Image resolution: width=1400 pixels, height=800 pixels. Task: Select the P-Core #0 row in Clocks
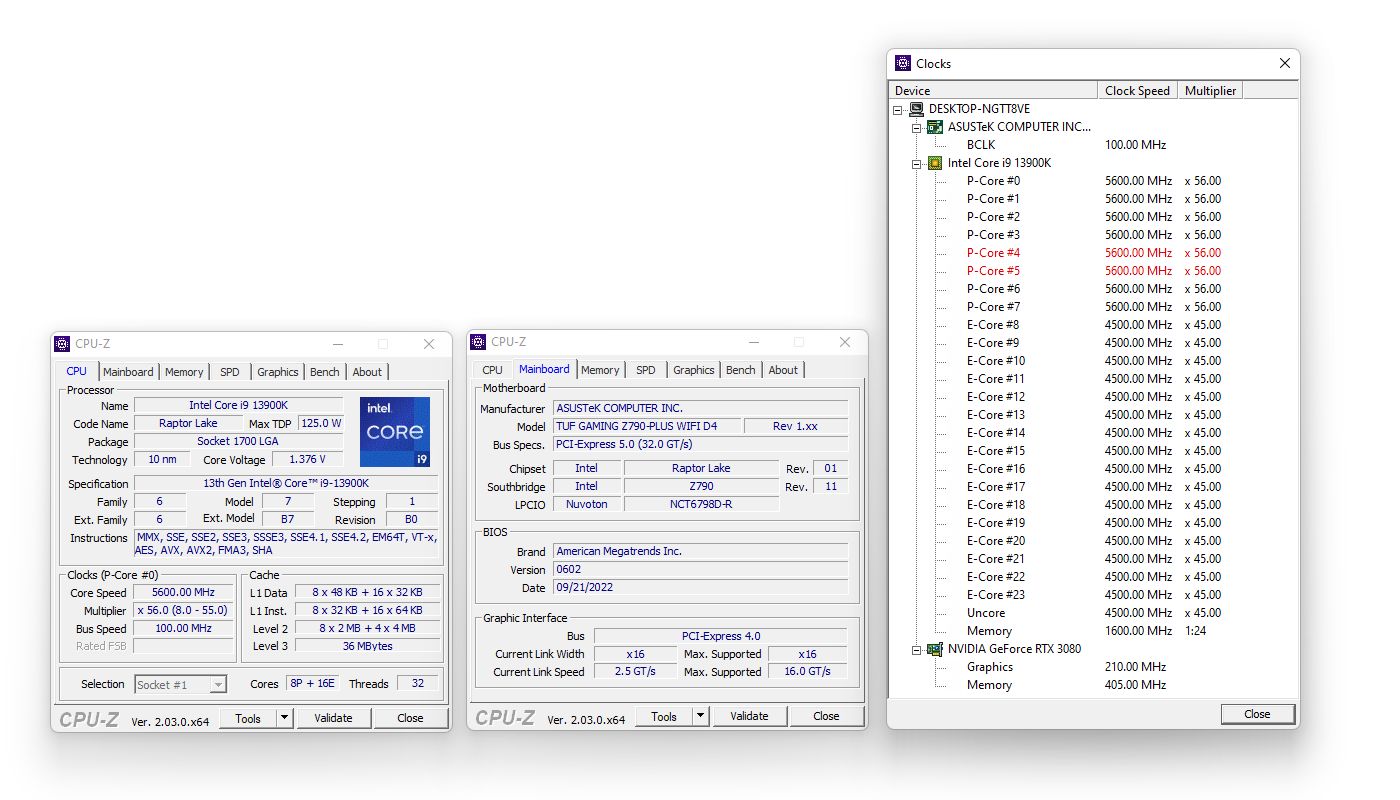[1093, 181]
